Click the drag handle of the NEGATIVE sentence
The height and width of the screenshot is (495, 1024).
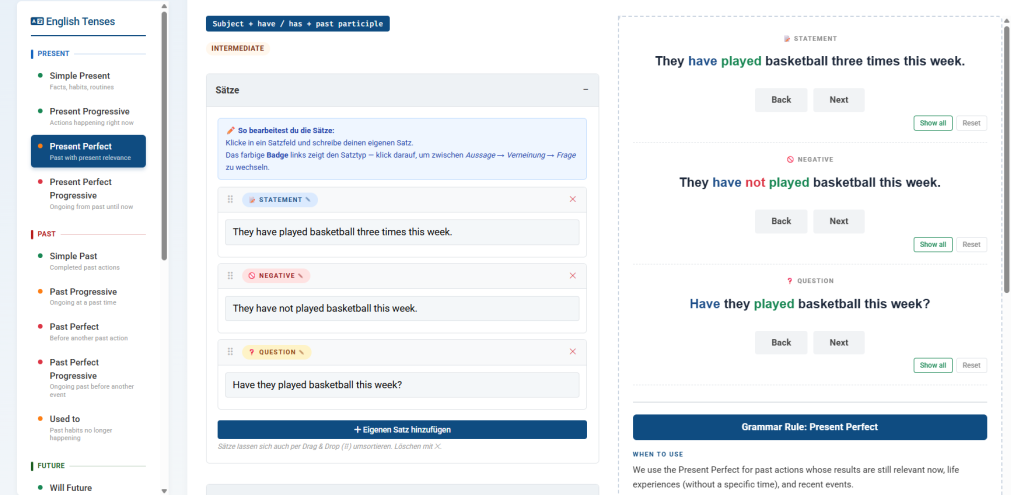click(230, 276)
